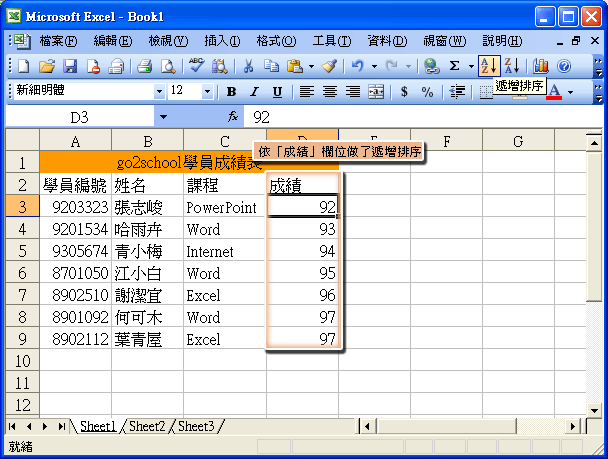
Task: Open the 編輯(E) menu
Action: click(113, 41)
